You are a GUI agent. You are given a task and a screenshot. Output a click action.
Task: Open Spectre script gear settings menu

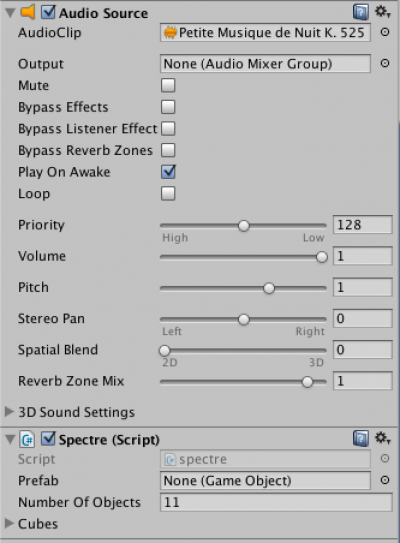[x=382, y=438]
